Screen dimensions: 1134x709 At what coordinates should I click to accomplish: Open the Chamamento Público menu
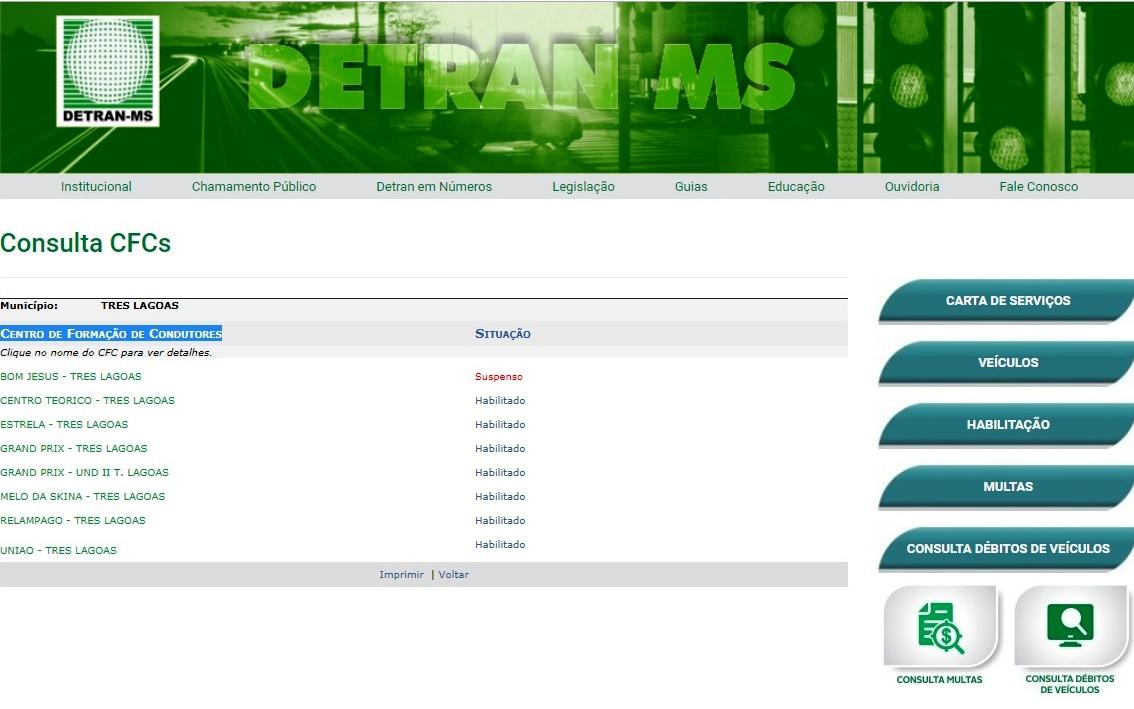click(x=254, y=187)
